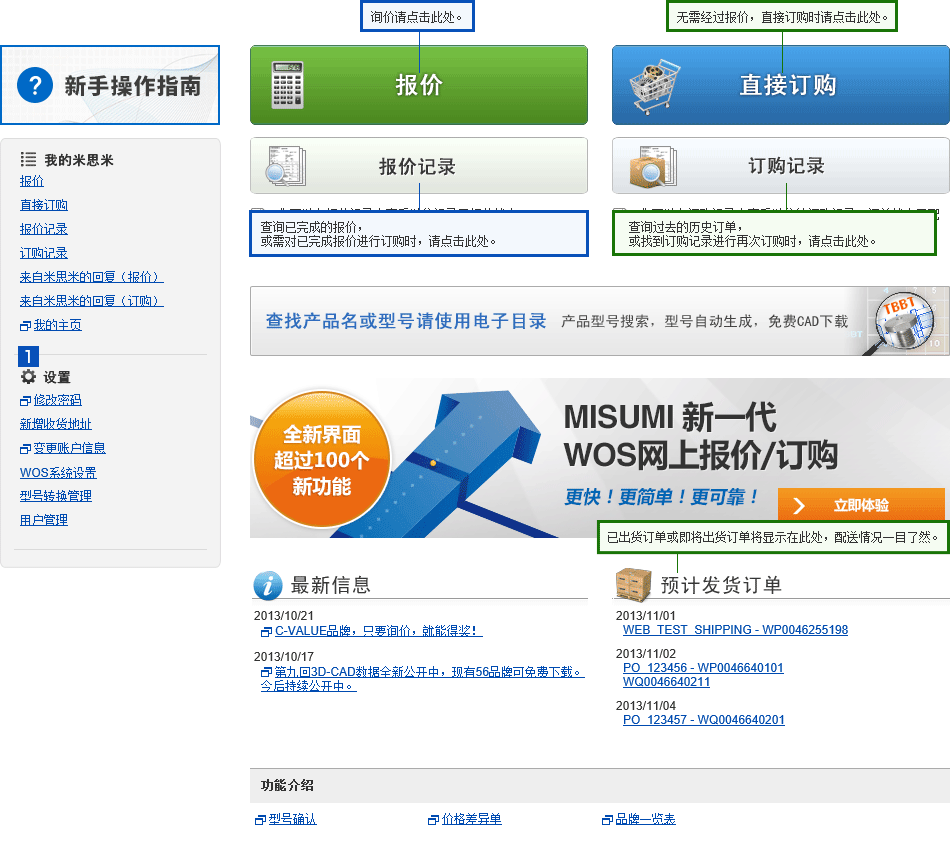Click the external-link icon beside 价格差异单
The height and width of the screenshot is (850, 950).
point(433,820)
